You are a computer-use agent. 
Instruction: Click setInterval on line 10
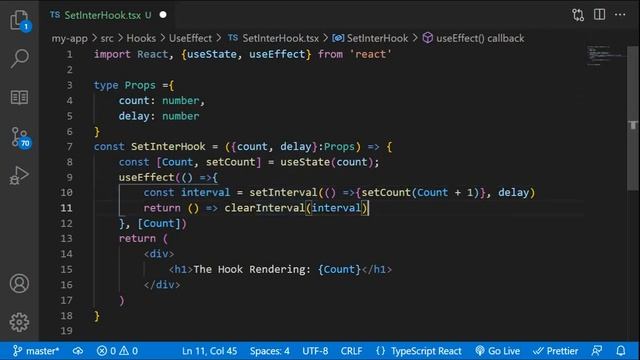click(x=283, y=192)
